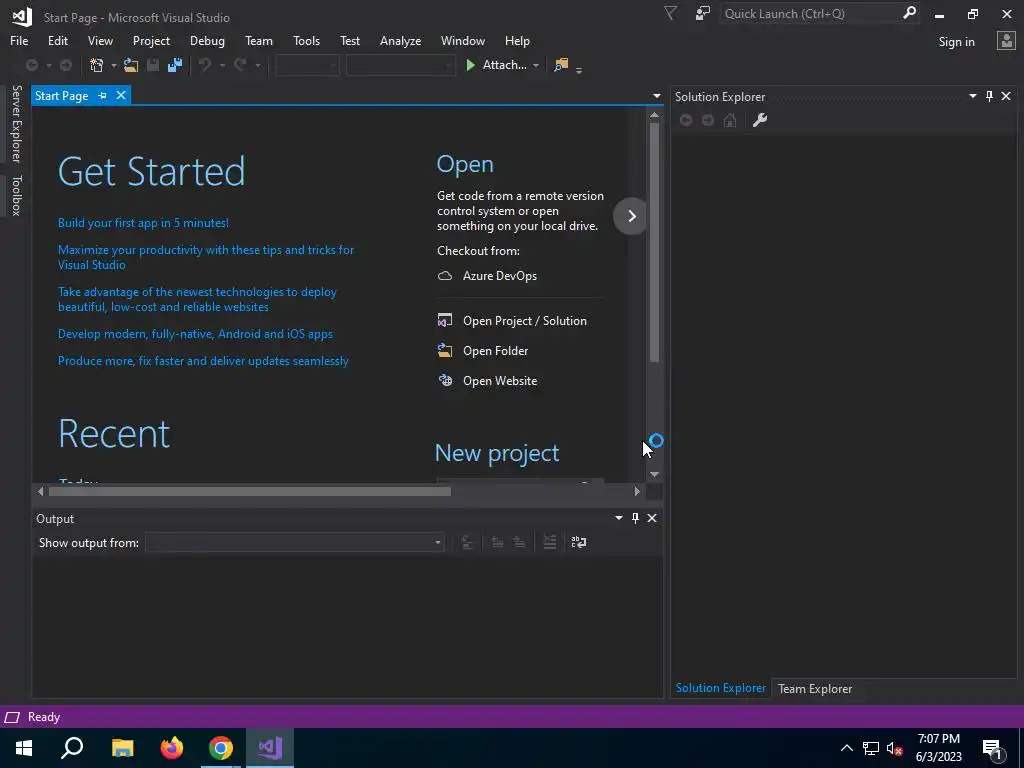1024x768 pixels.
Task: Click Develop modern fully-native apps link
Action: point(195,334)
